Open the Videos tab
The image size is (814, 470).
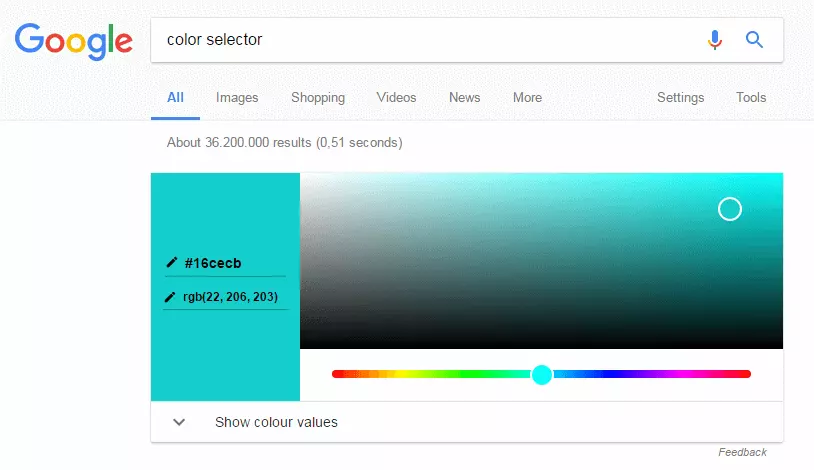tap(396, 98)
